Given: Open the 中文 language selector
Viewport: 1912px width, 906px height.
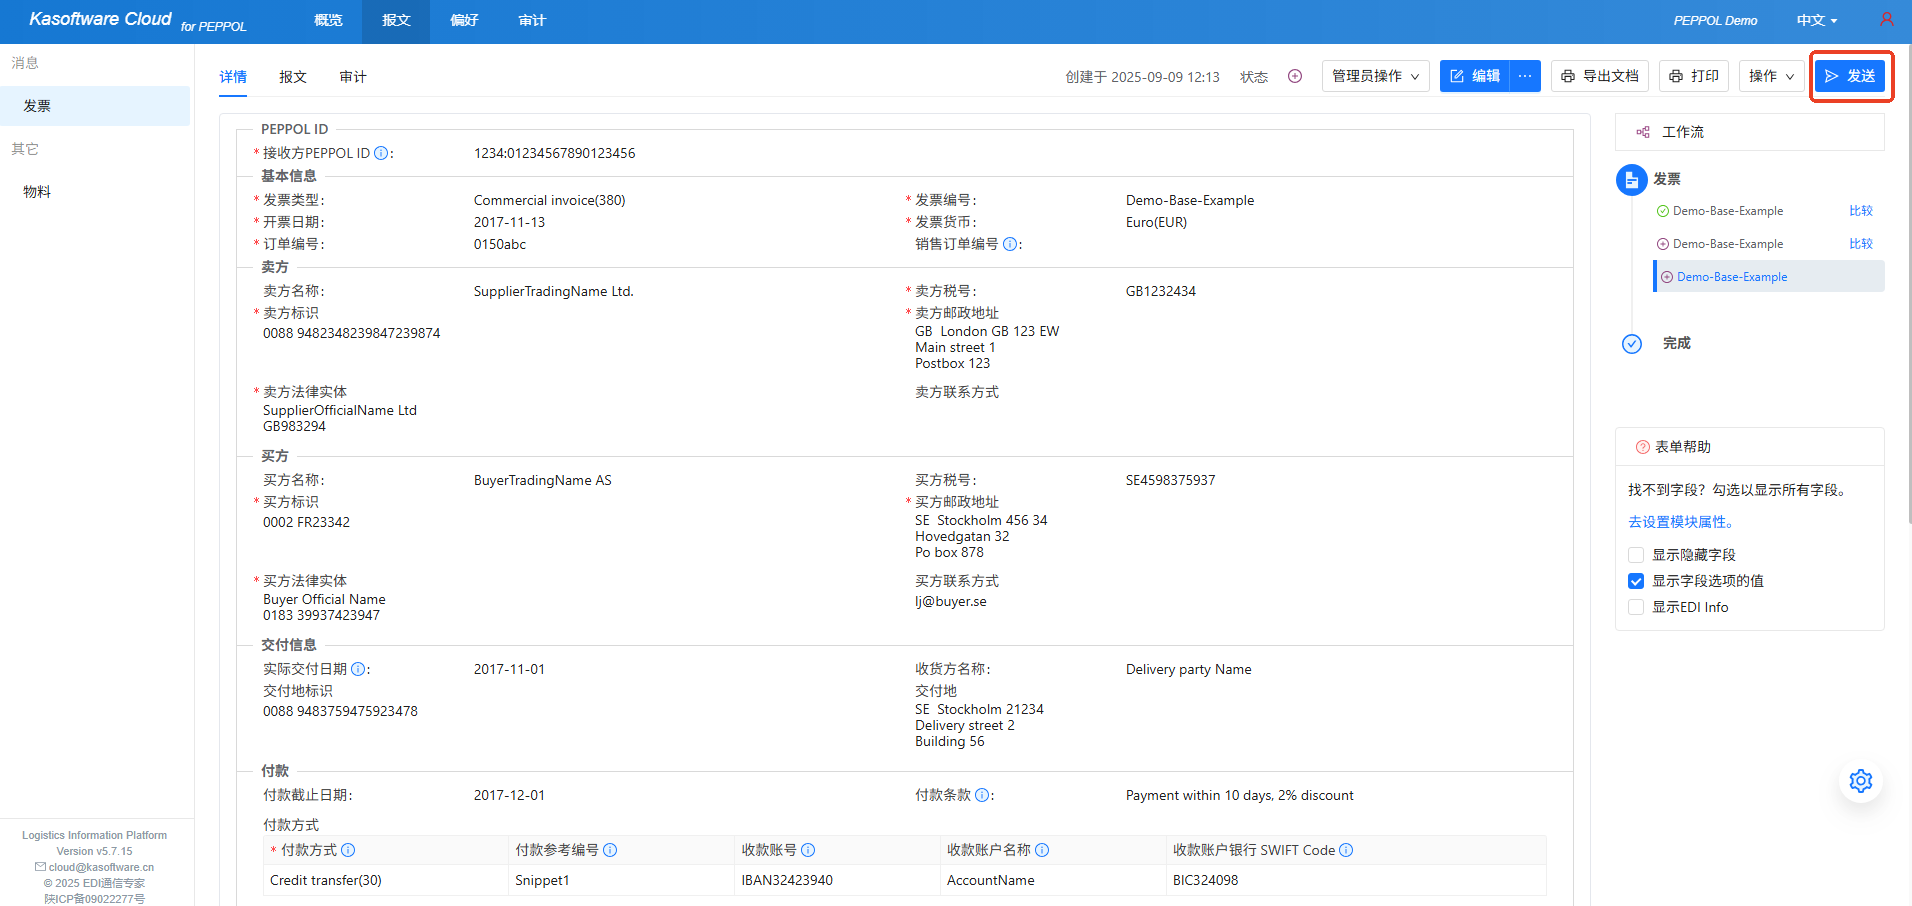Looking at the screenshot, I should click(1816, 20).
